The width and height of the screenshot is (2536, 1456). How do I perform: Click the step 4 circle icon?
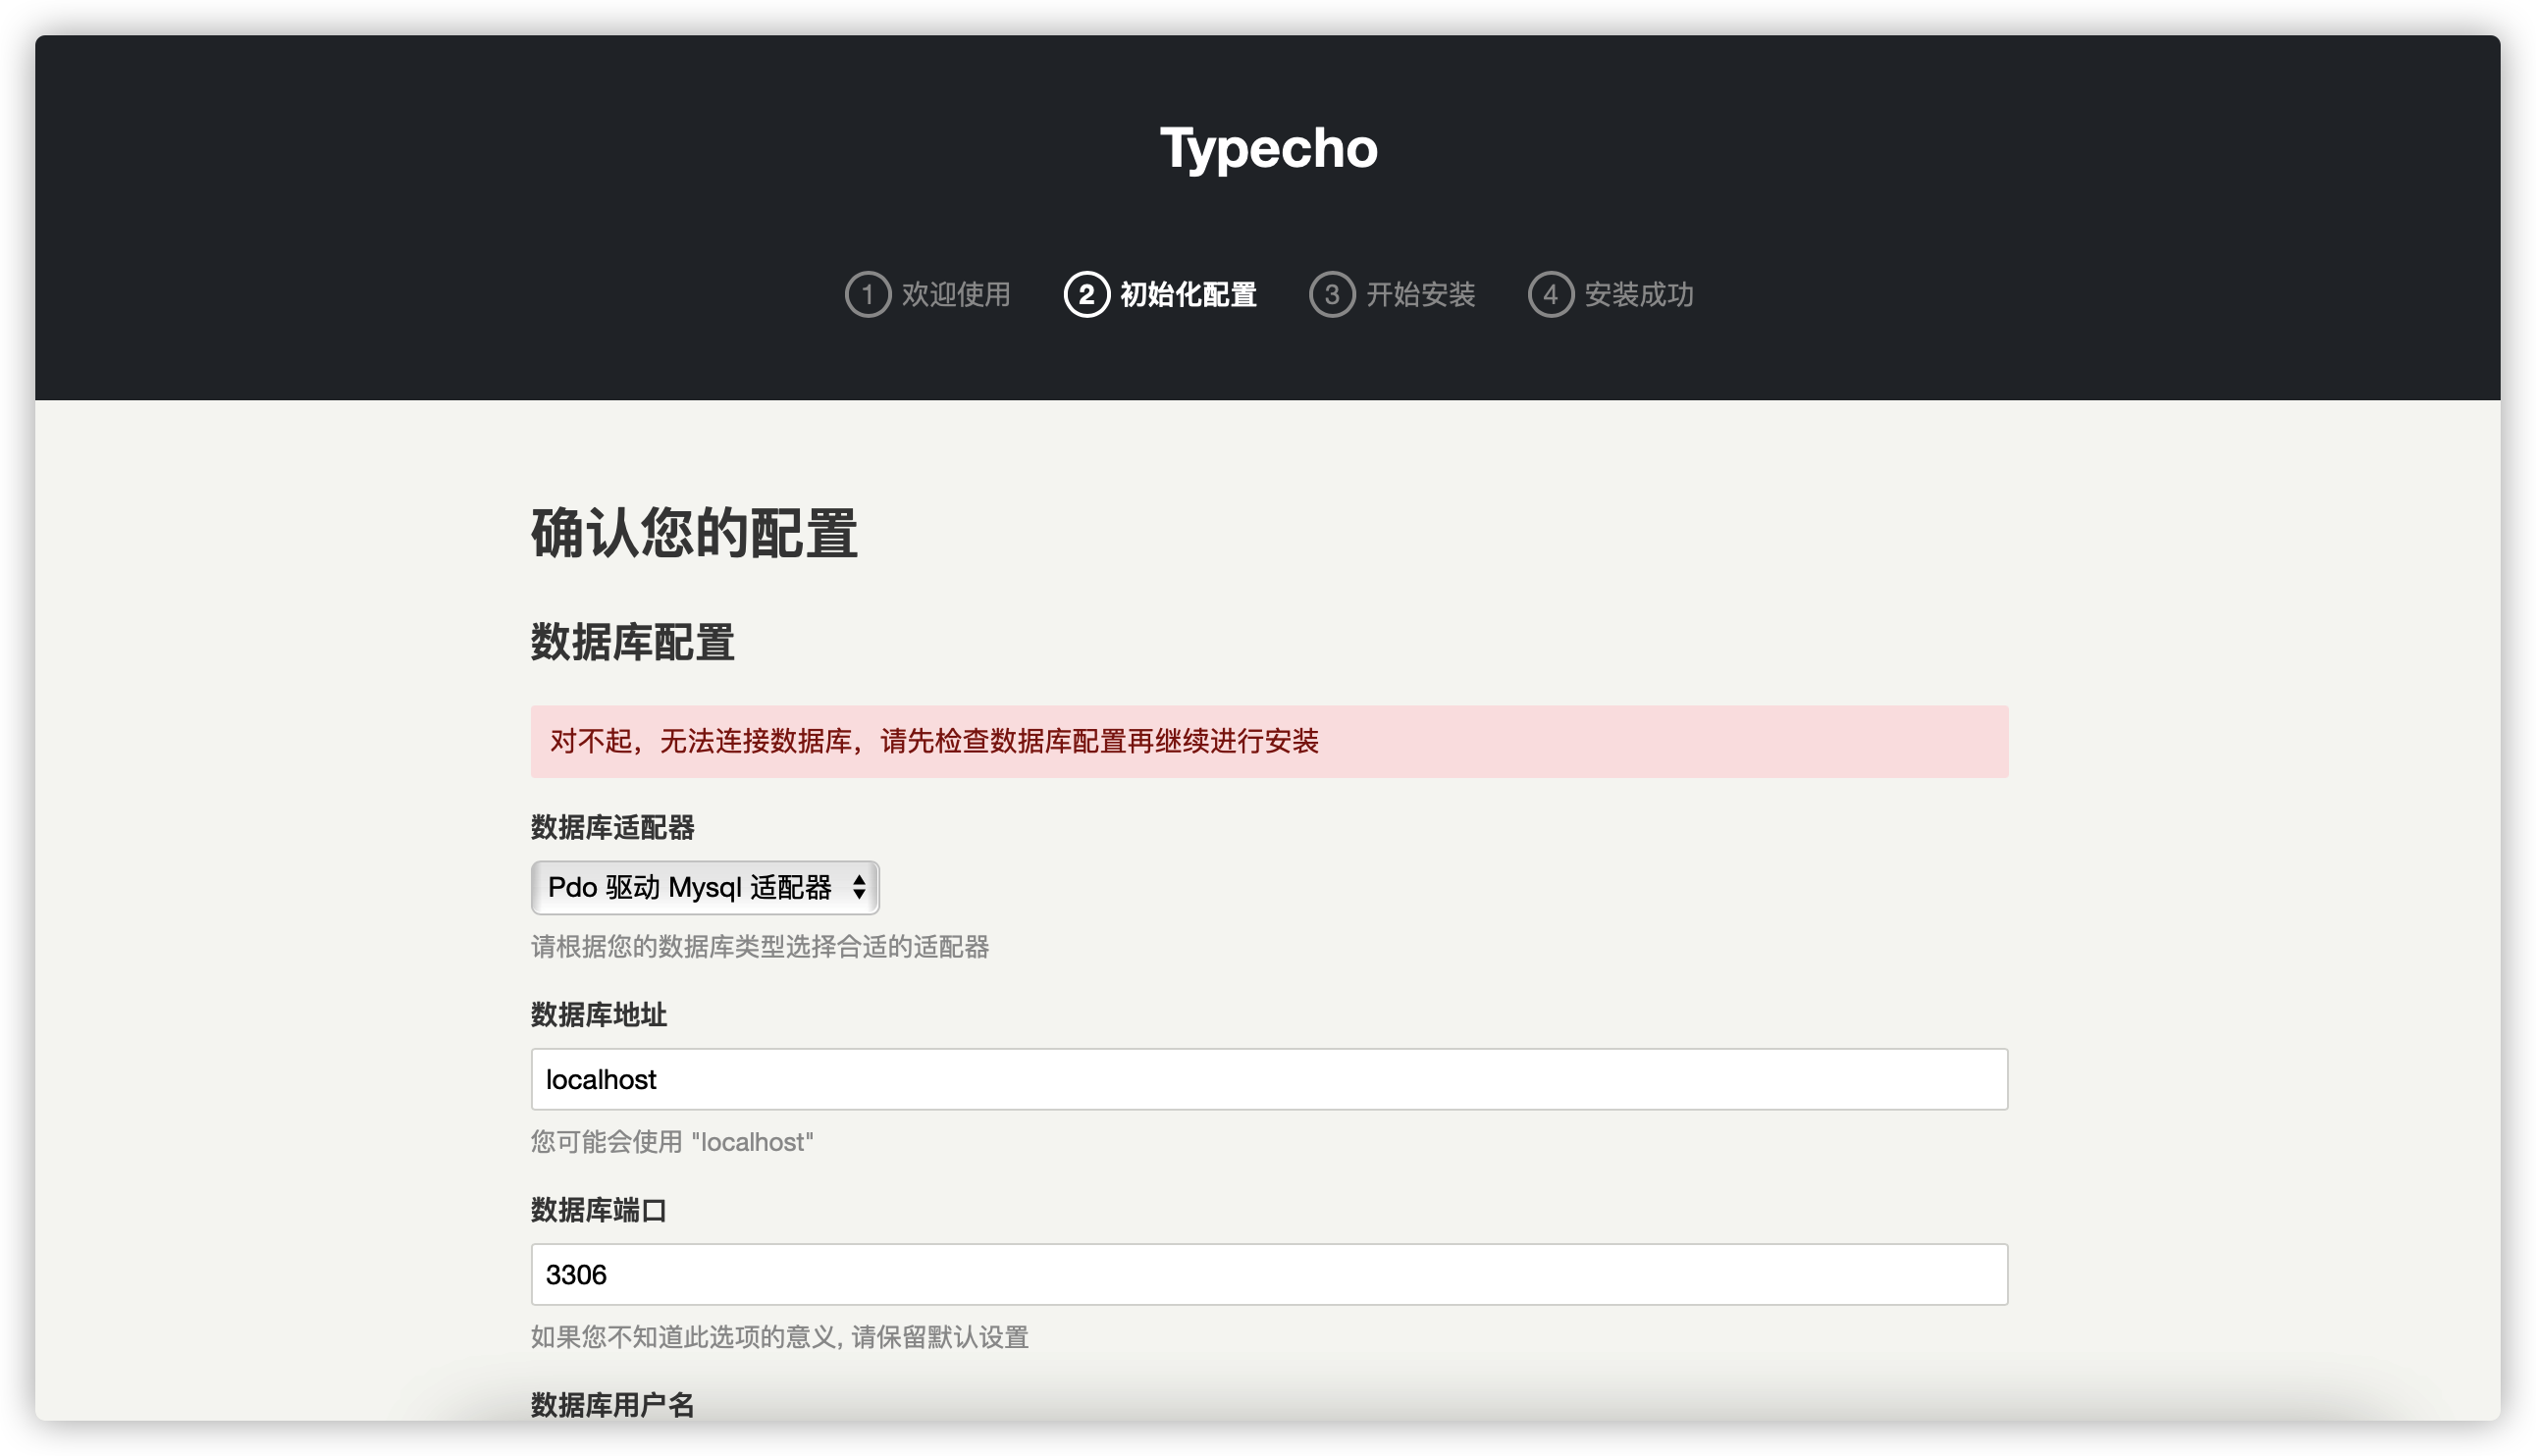[x=1550, y=294]
